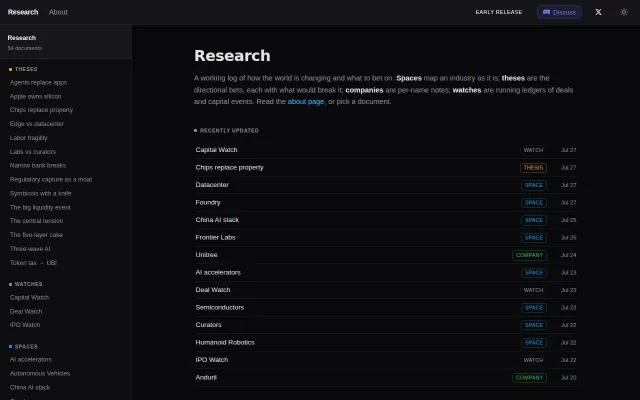
Task: Open Deal Watch in sidebar Watches section
Action: [26, 311]
